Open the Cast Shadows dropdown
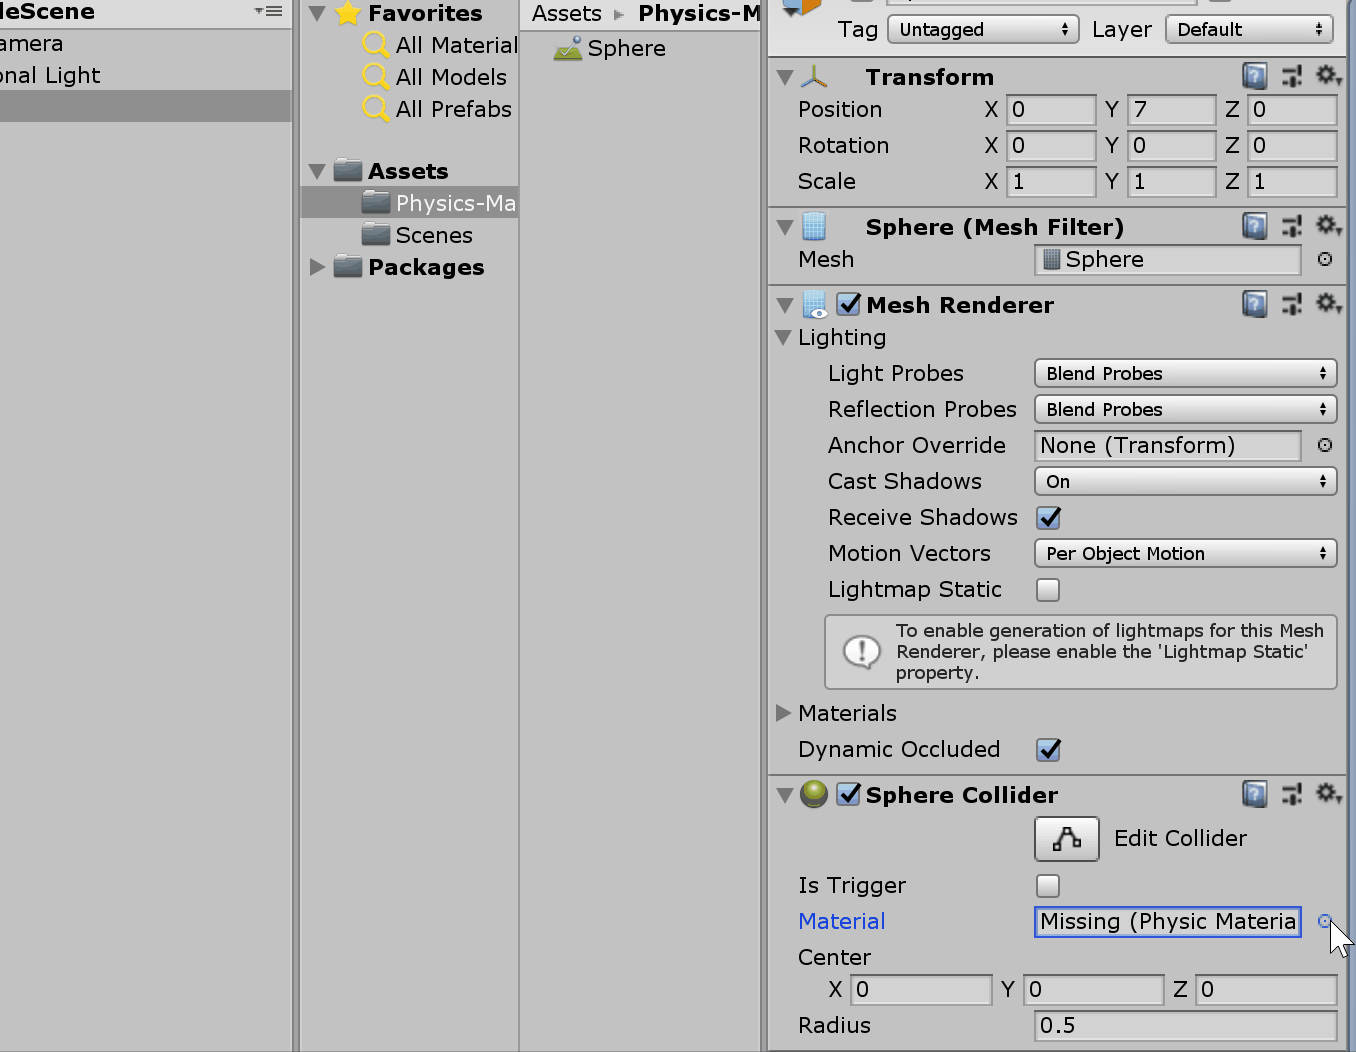The height and width of the screenshot is (1052, 1356). [1185, 482]
